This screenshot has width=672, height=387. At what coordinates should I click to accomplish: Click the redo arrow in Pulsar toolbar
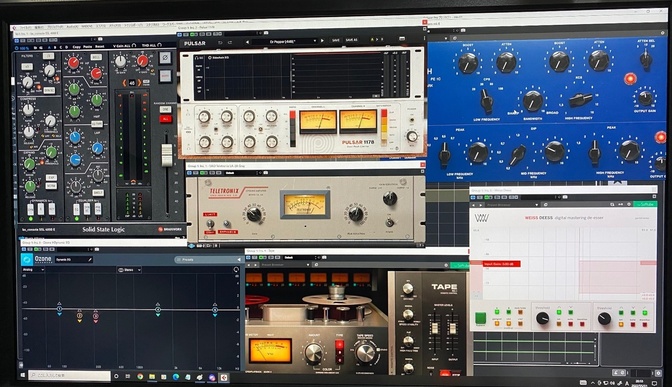230,42
